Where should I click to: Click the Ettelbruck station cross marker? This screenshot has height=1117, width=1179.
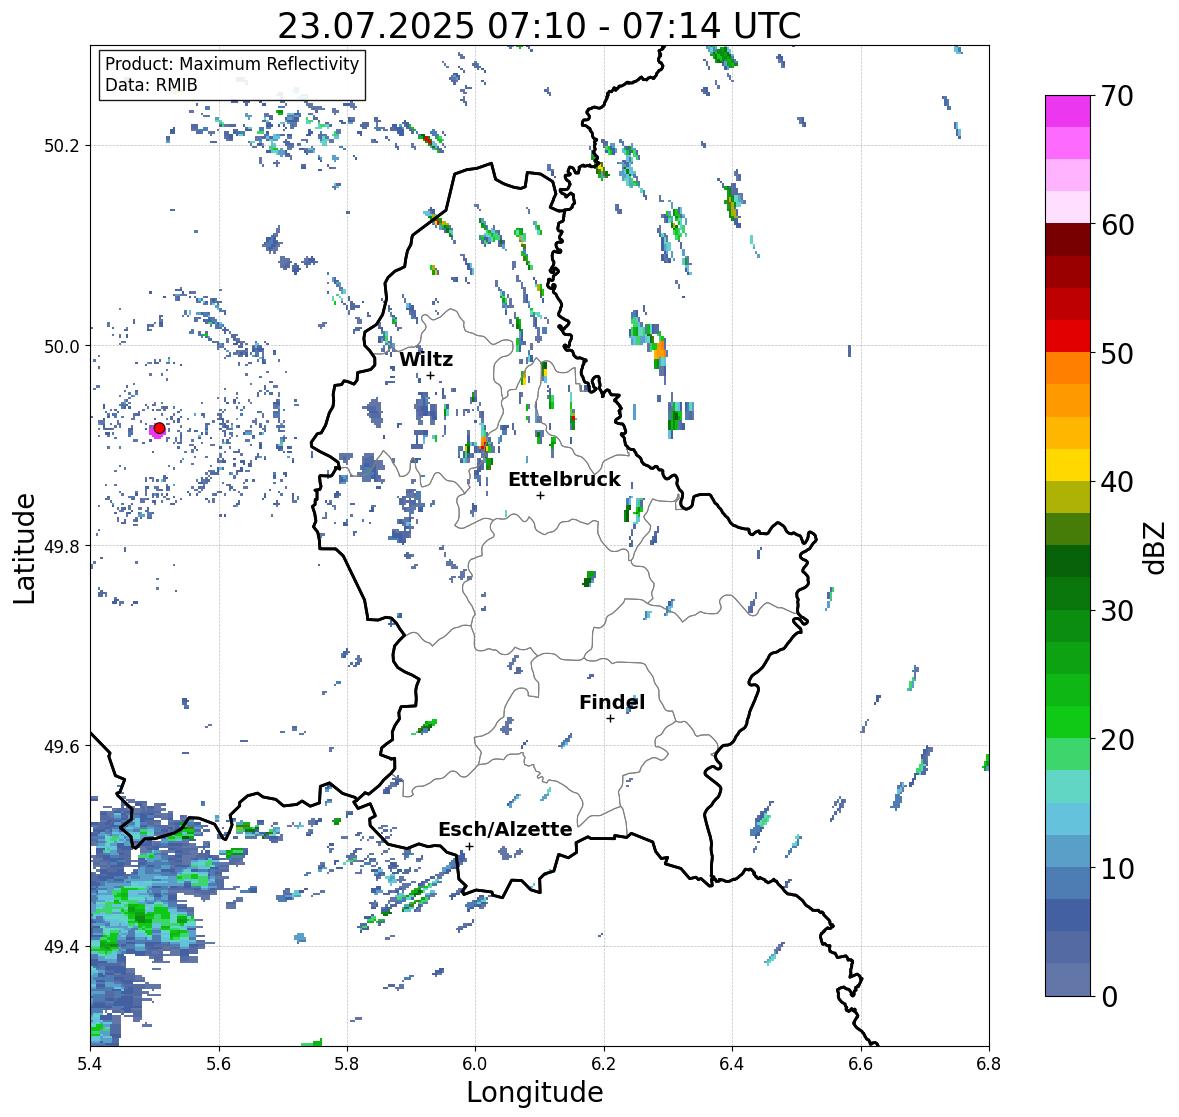coord(540,495)
